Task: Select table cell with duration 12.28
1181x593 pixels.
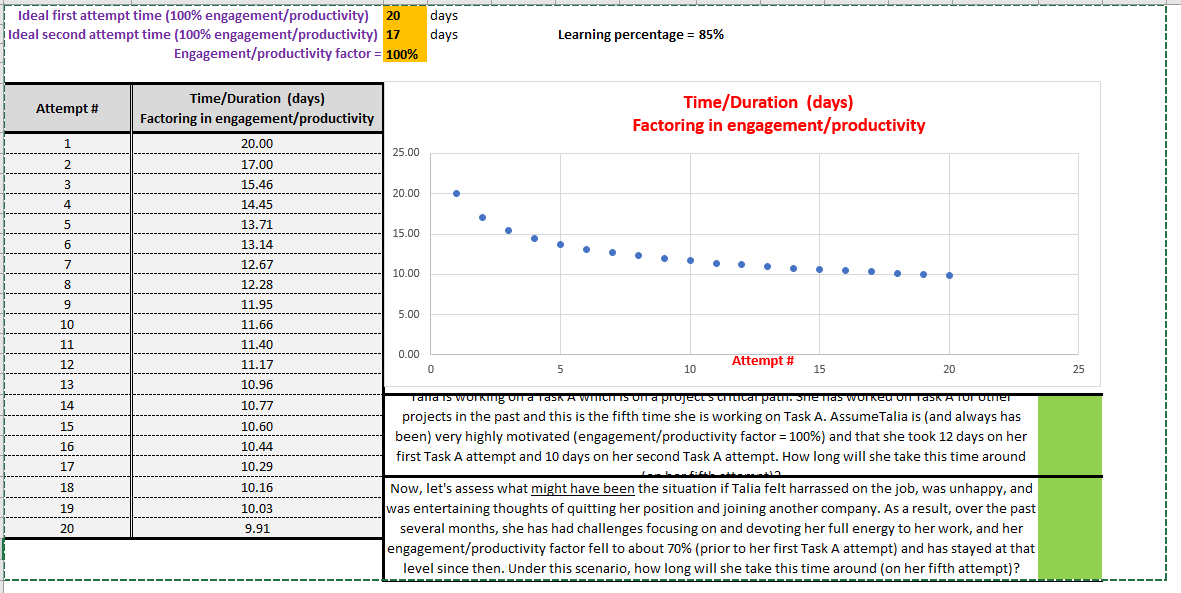Action: [257, 284]
